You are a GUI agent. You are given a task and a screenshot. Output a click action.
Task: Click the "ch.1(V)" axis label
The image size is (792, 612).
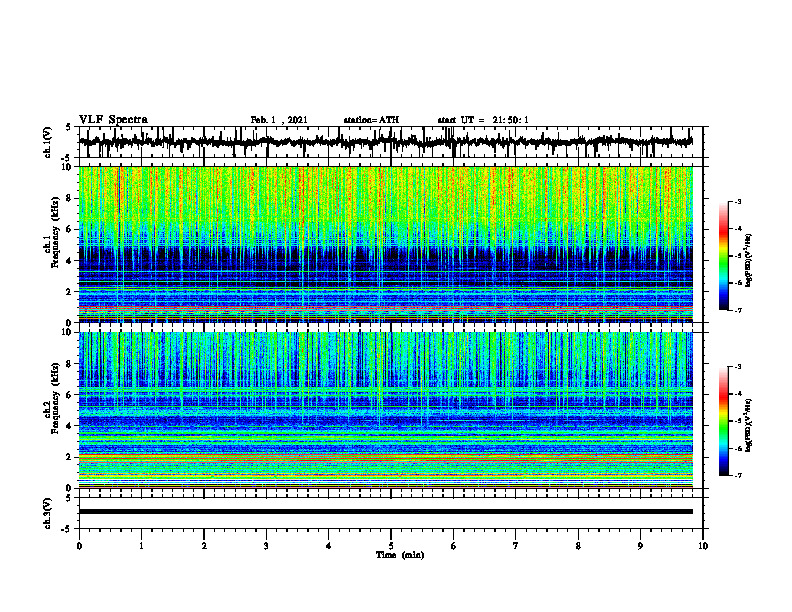click(x=48, y=142)
